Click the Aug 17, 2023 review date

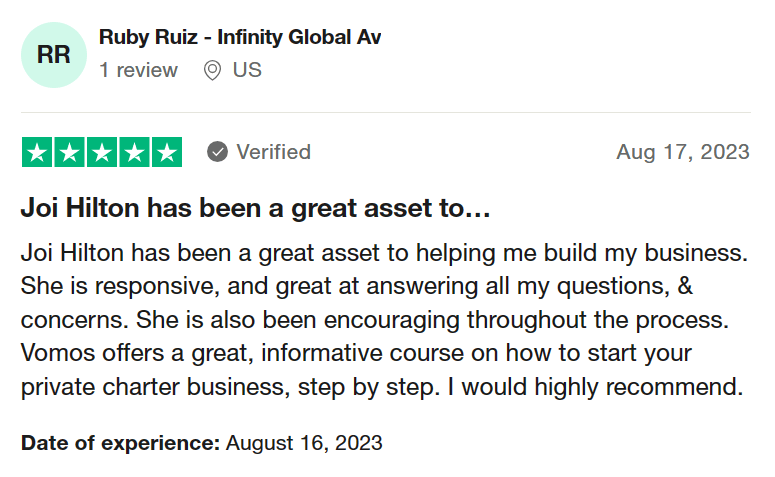[682, 152]
